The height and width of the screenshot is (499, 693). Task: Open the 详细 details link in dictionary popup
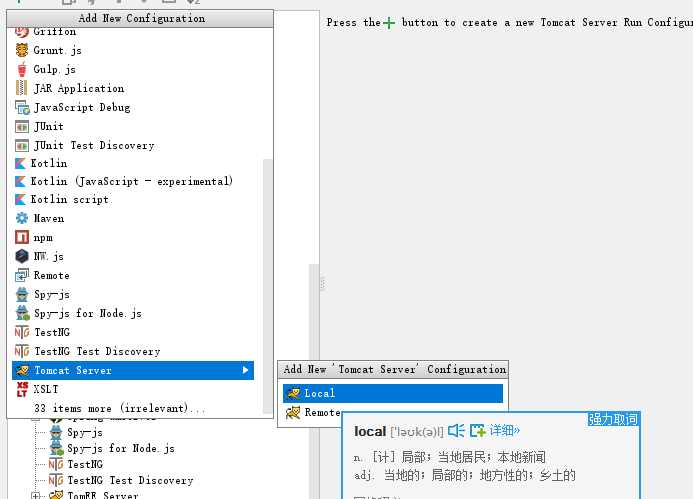point(504,430)
